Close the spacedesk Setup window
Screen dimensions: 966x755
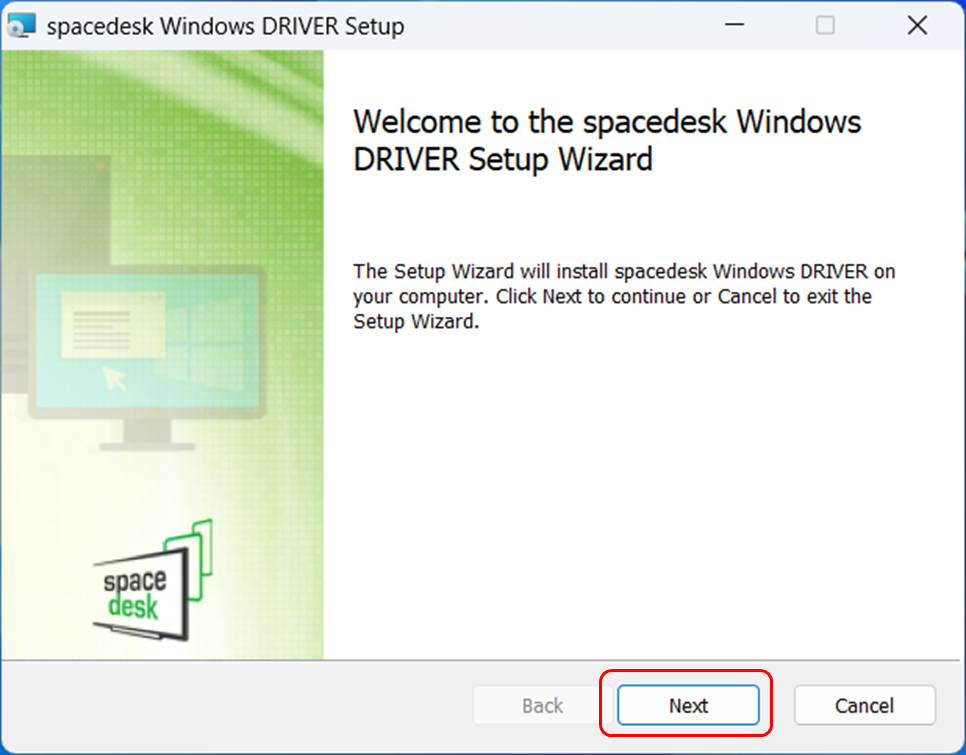click(x=917, y=25)
